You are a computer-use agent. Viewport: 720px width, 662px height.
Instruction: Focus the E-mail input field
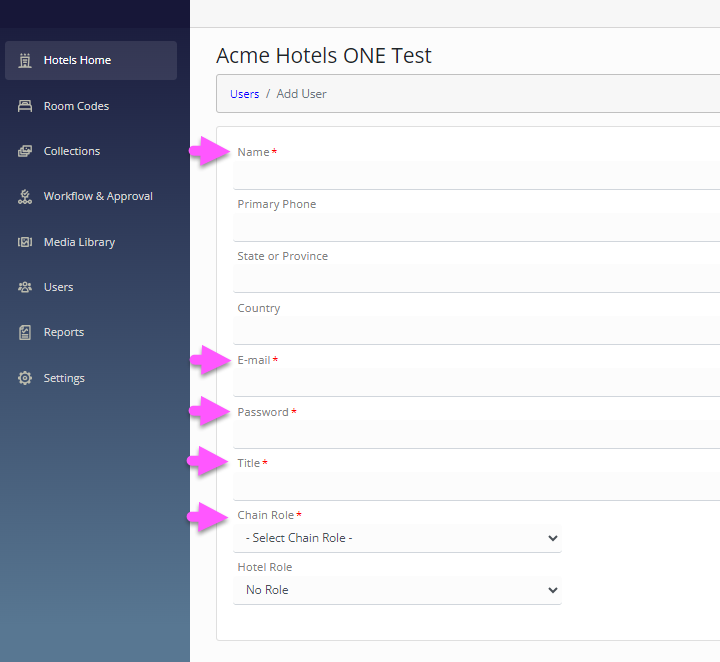(476, 382)
